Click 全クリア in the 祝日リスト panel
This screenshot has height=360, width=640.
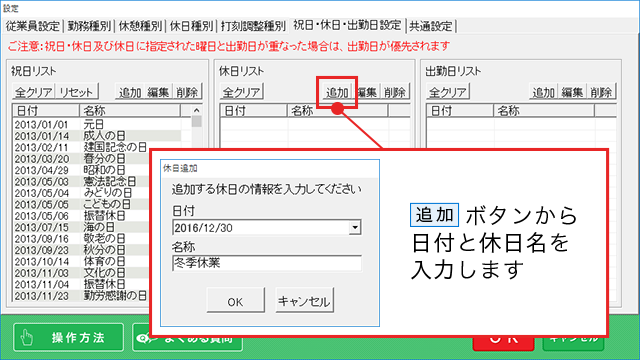click(x=33, y=92)
